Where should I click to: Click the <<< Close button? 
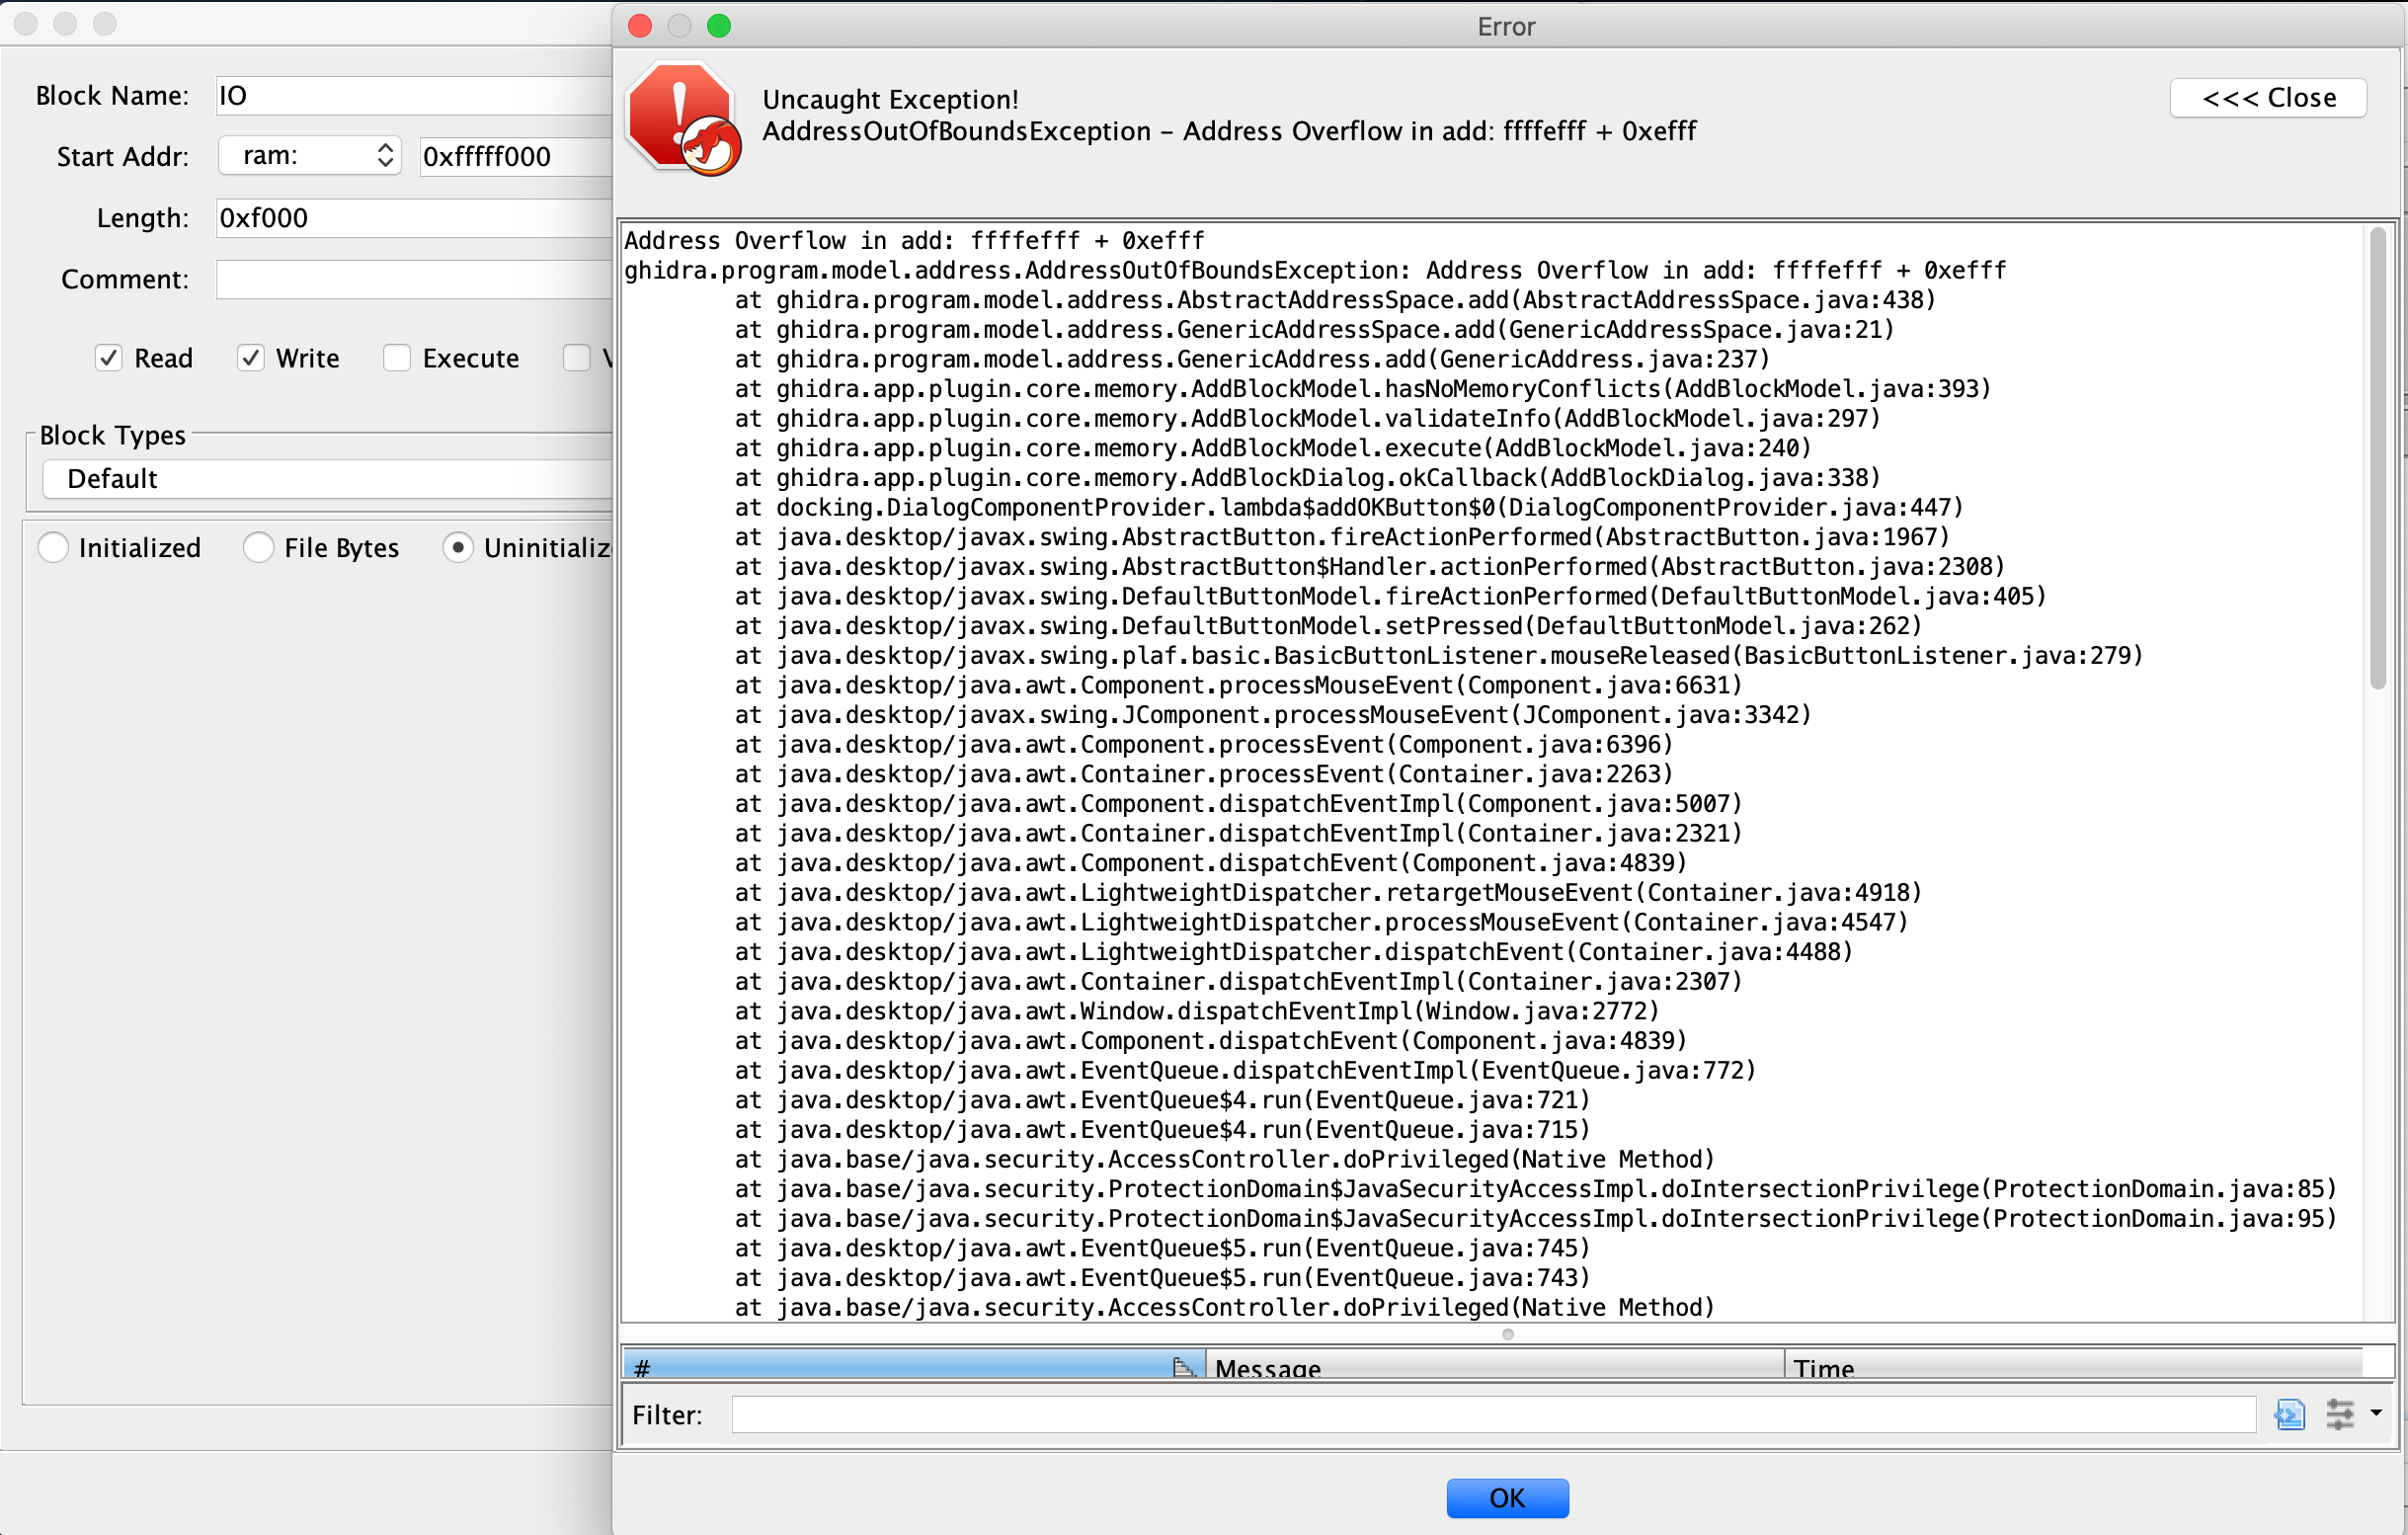pos(2268,97)
